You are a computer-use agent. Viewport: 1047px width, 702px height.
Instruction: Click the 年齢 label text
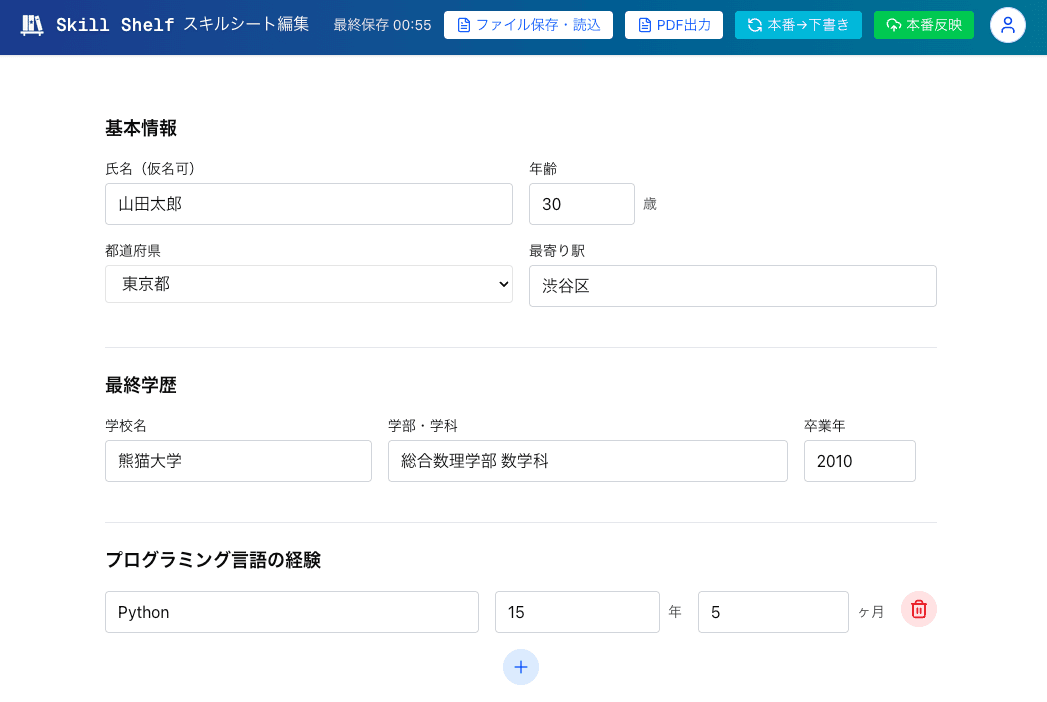click(543, 169)
